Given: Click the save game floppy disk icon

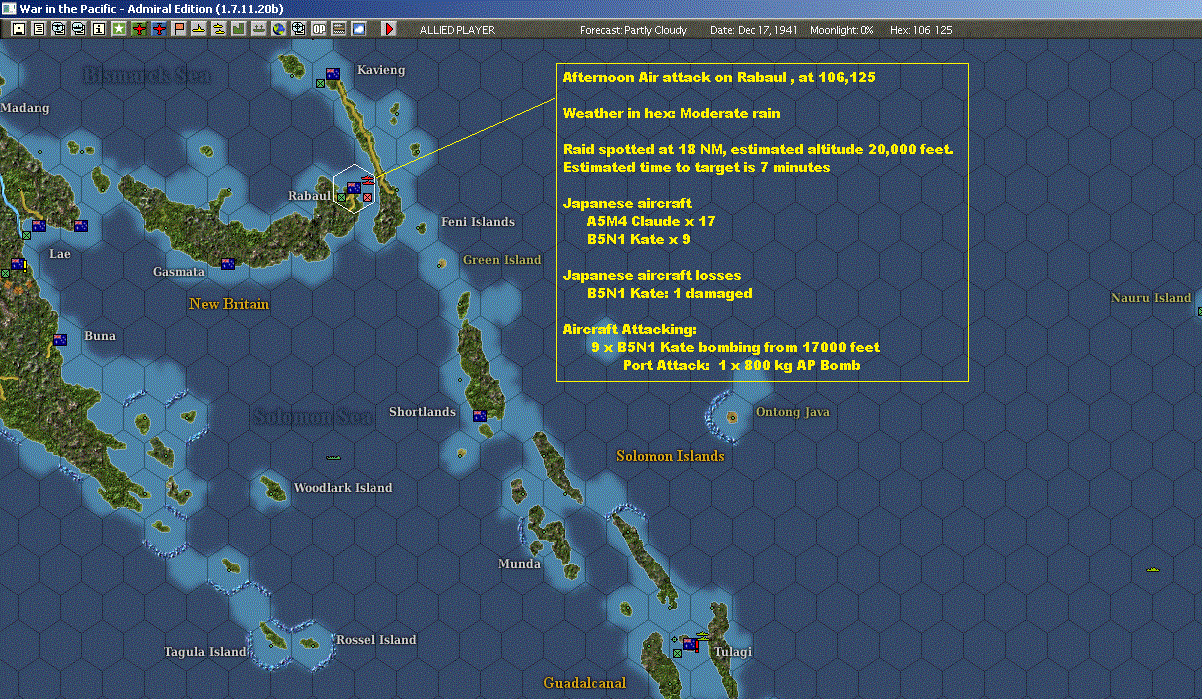Looking at the screenshot, I should [x=19, y=30].
